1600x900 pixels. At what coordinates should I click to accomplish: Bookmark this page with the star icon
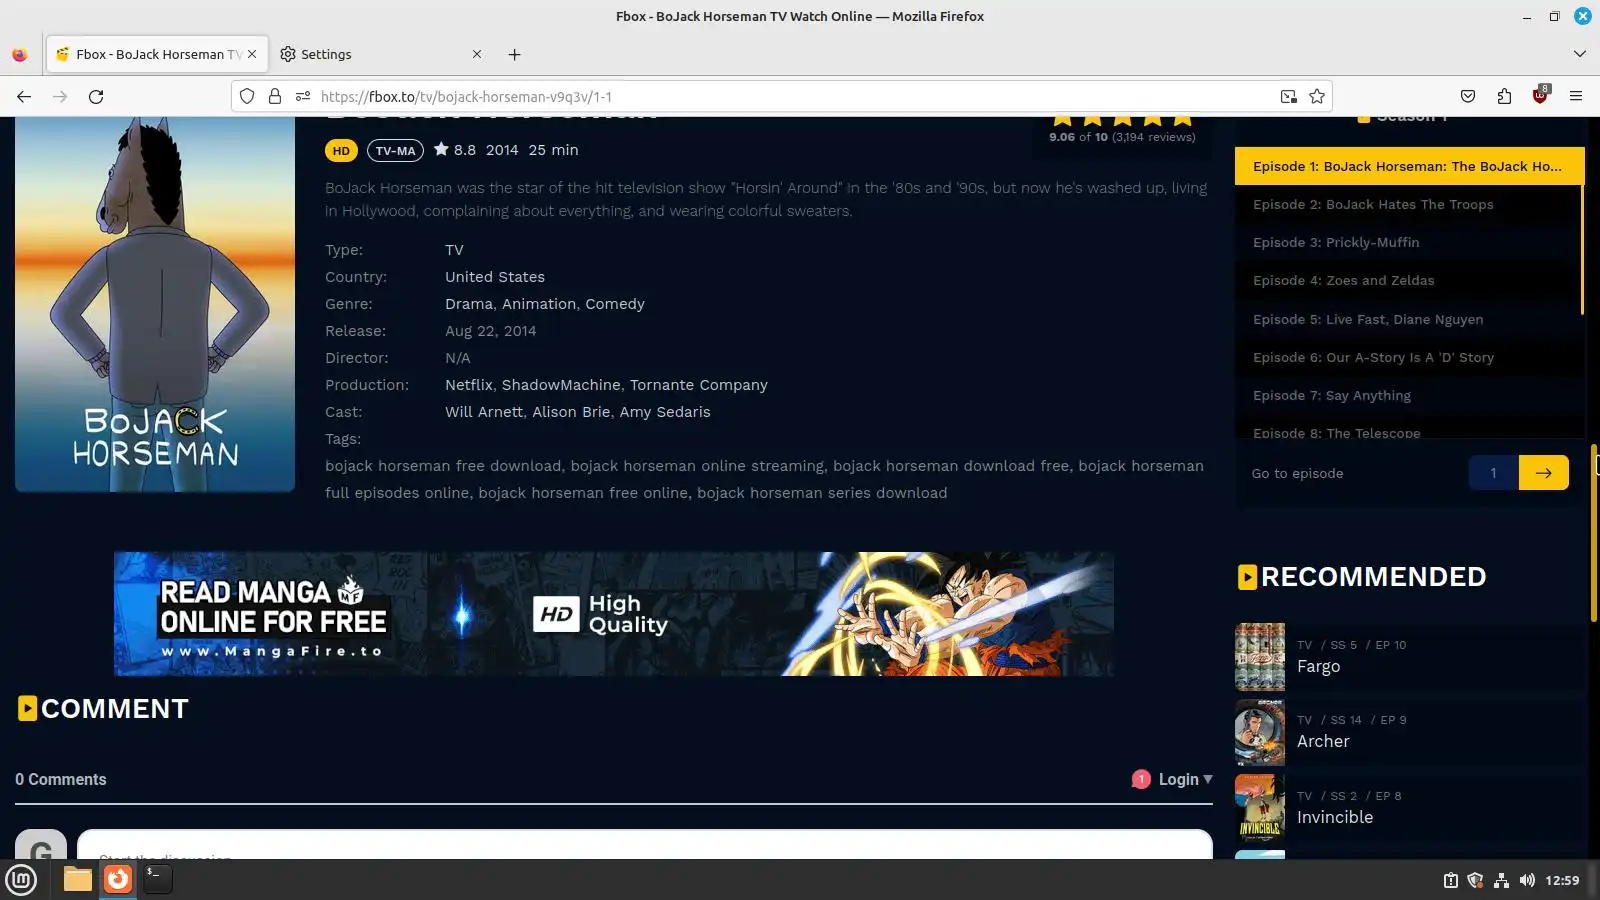1317,96
